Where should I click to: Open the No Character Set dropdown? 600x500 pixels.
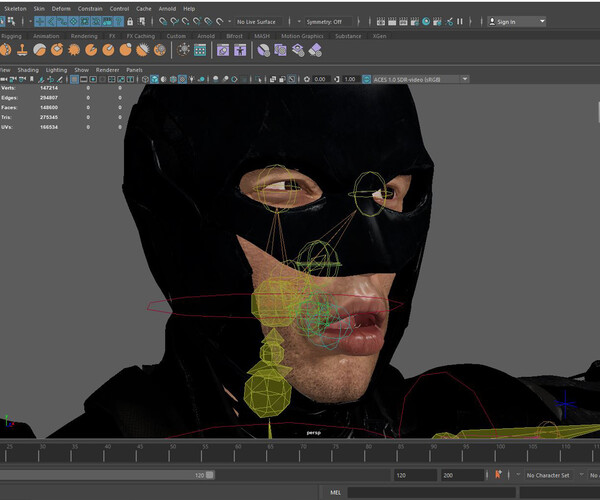(x=548, y=475)
